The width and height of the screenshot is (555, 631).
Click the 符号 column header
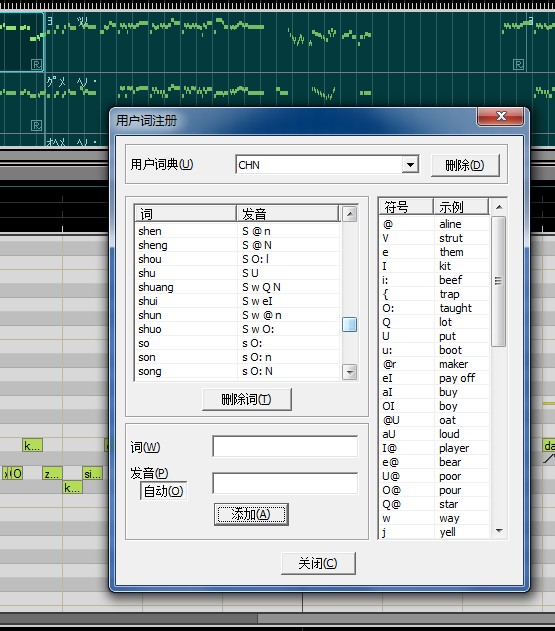pos(406,207)
